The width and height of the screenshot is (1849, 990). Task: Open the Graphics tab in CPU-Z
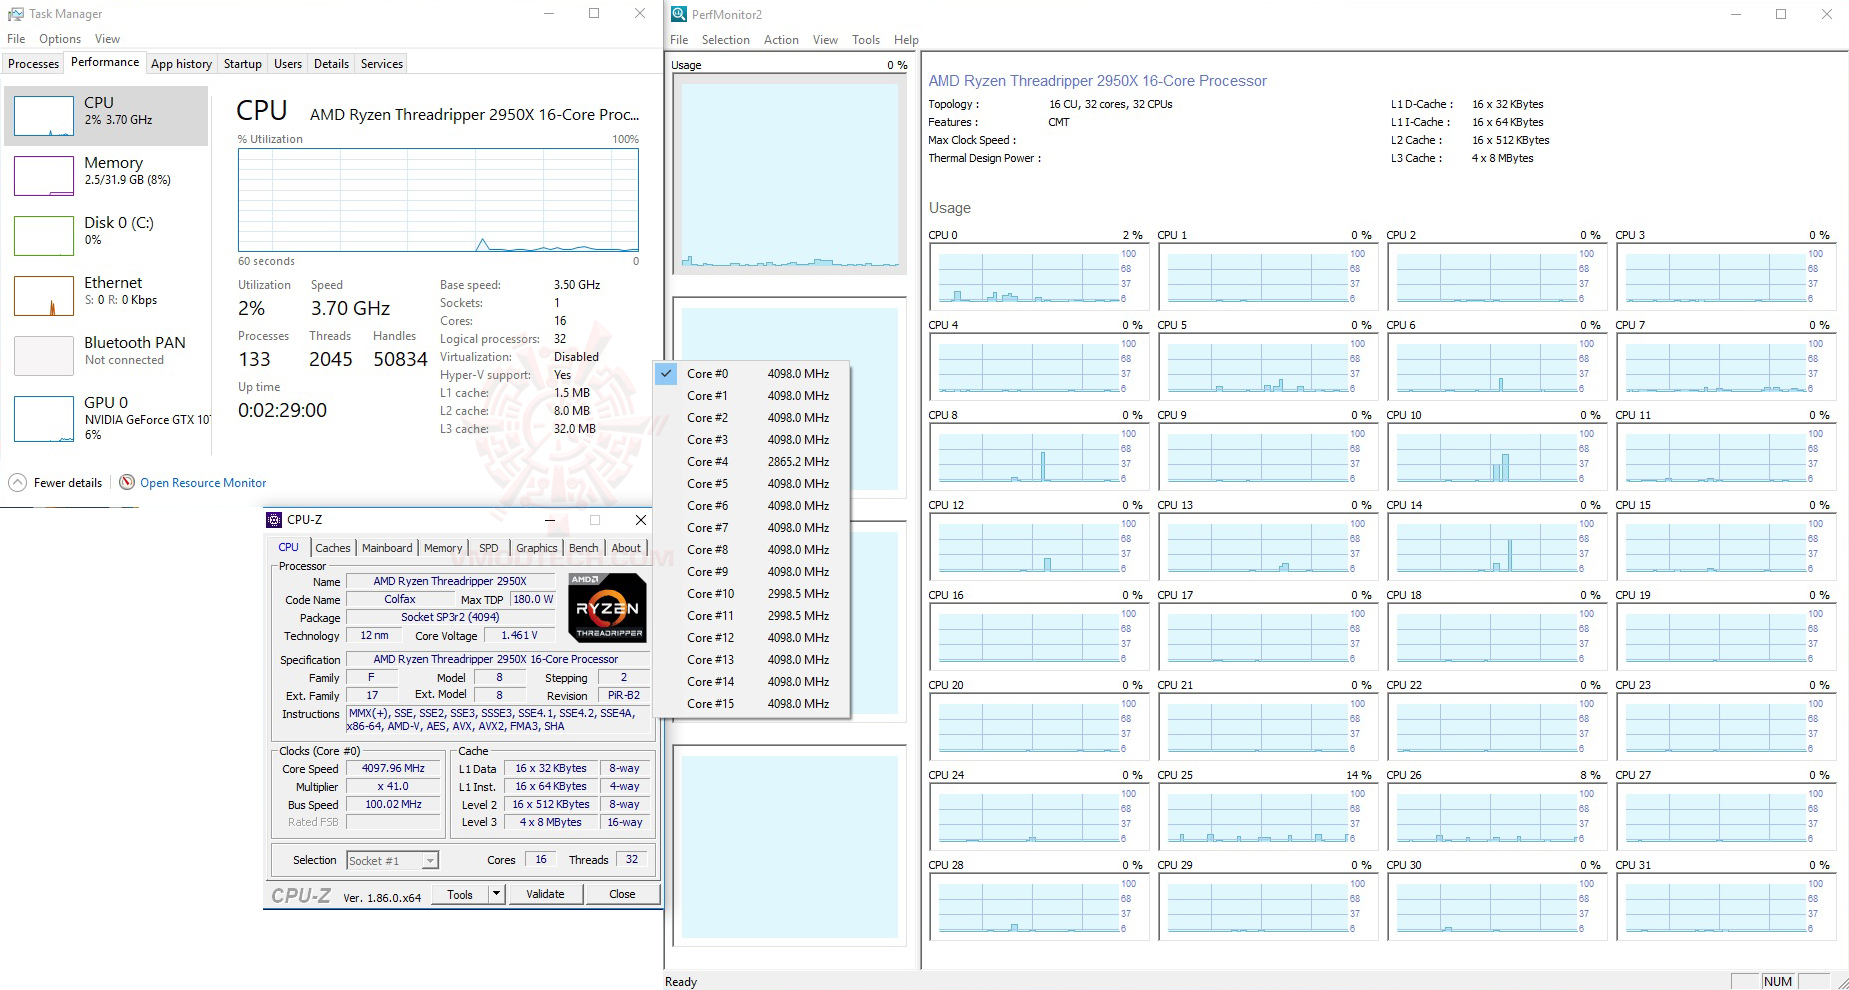537,548
